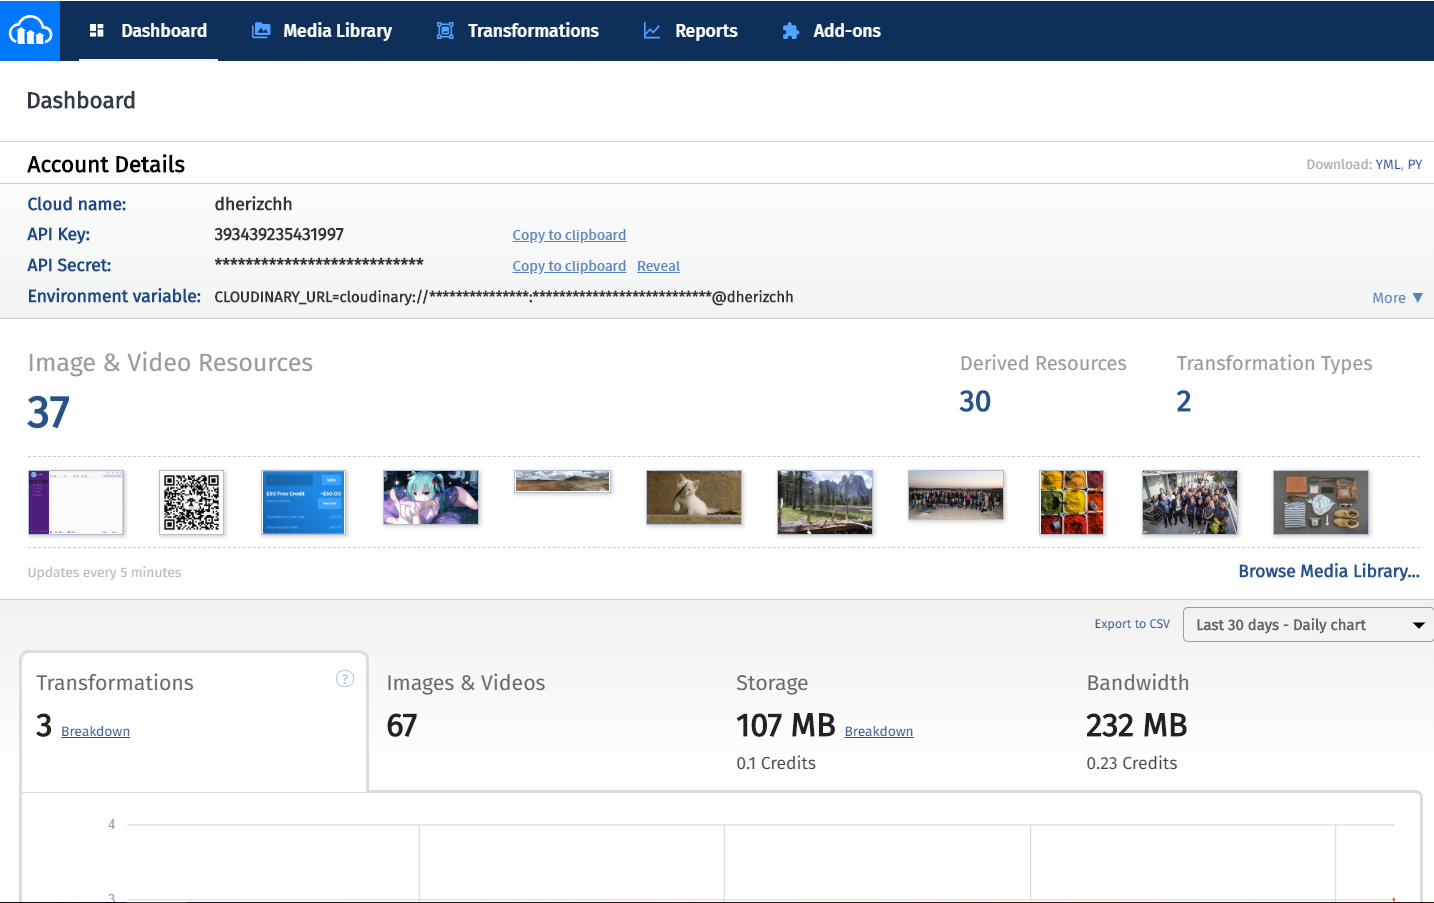
Task: Click the Media Library folder icon
Action: pyautogui.click(x=261, y=31)
